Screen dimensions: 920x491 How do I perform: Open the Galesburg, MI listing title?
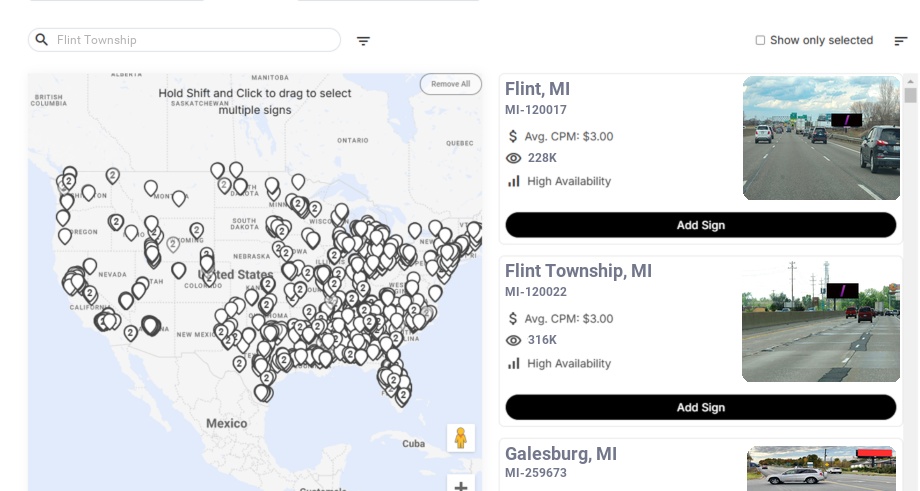(561, 454)
